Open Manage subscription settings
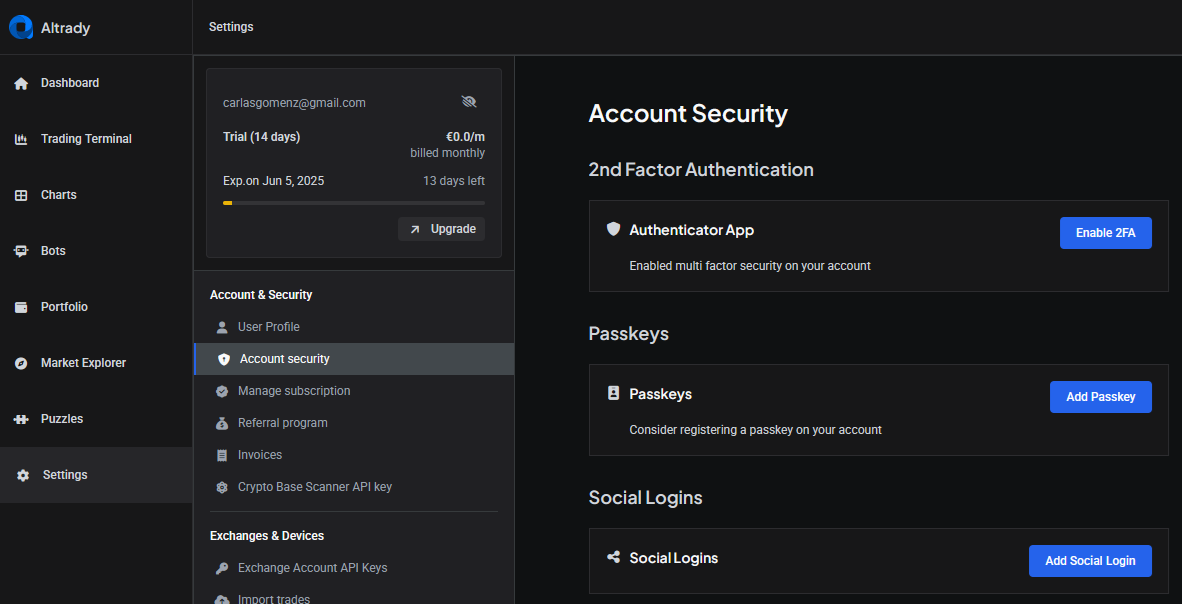The width and height of the screenshot is (1182, 604). 354,391
